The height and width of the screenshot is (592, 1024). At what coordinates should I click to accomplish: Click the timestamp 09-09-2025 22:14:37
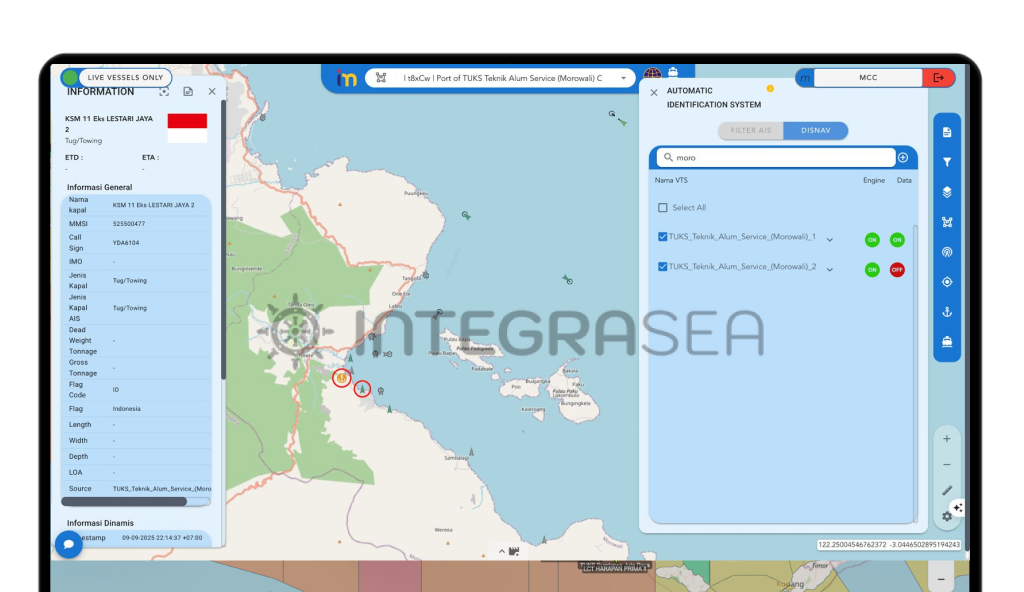coord(162,538)
